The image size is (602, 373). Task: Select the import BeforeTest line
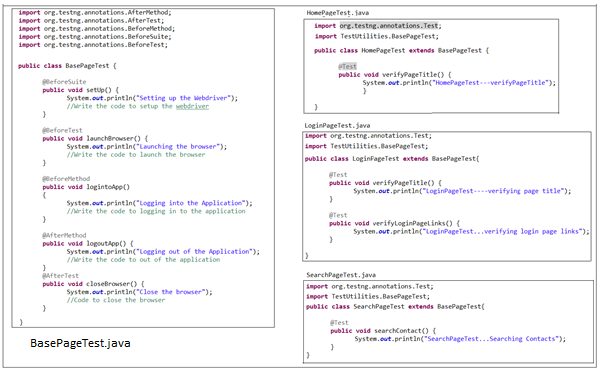pos(93,45)
